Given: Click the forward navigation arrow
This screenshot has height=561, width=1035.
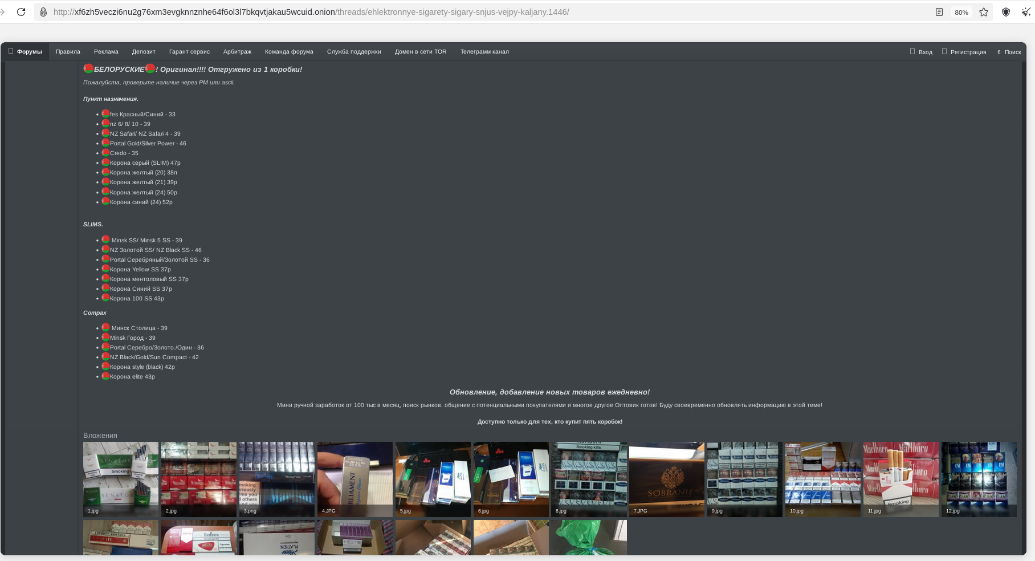Looking at the screenshot, I should pyautogui.click(x=3, y=12).
